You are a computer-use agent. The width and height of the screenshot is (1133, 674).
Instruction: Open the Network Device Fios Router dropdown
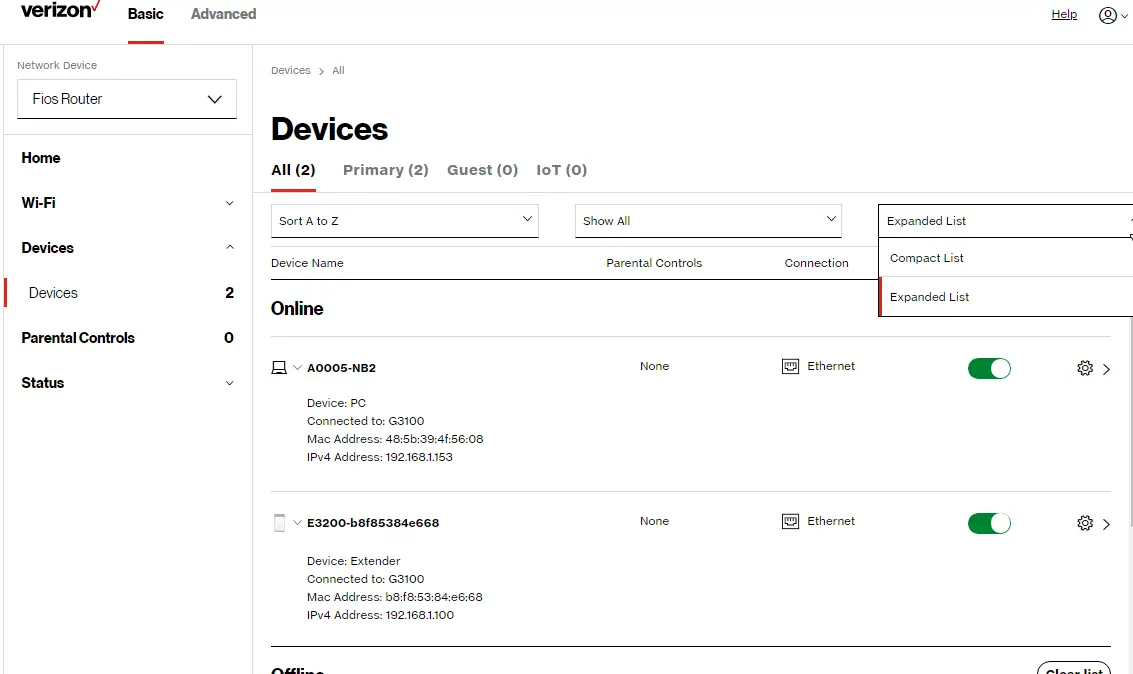(x=126, y=99)
